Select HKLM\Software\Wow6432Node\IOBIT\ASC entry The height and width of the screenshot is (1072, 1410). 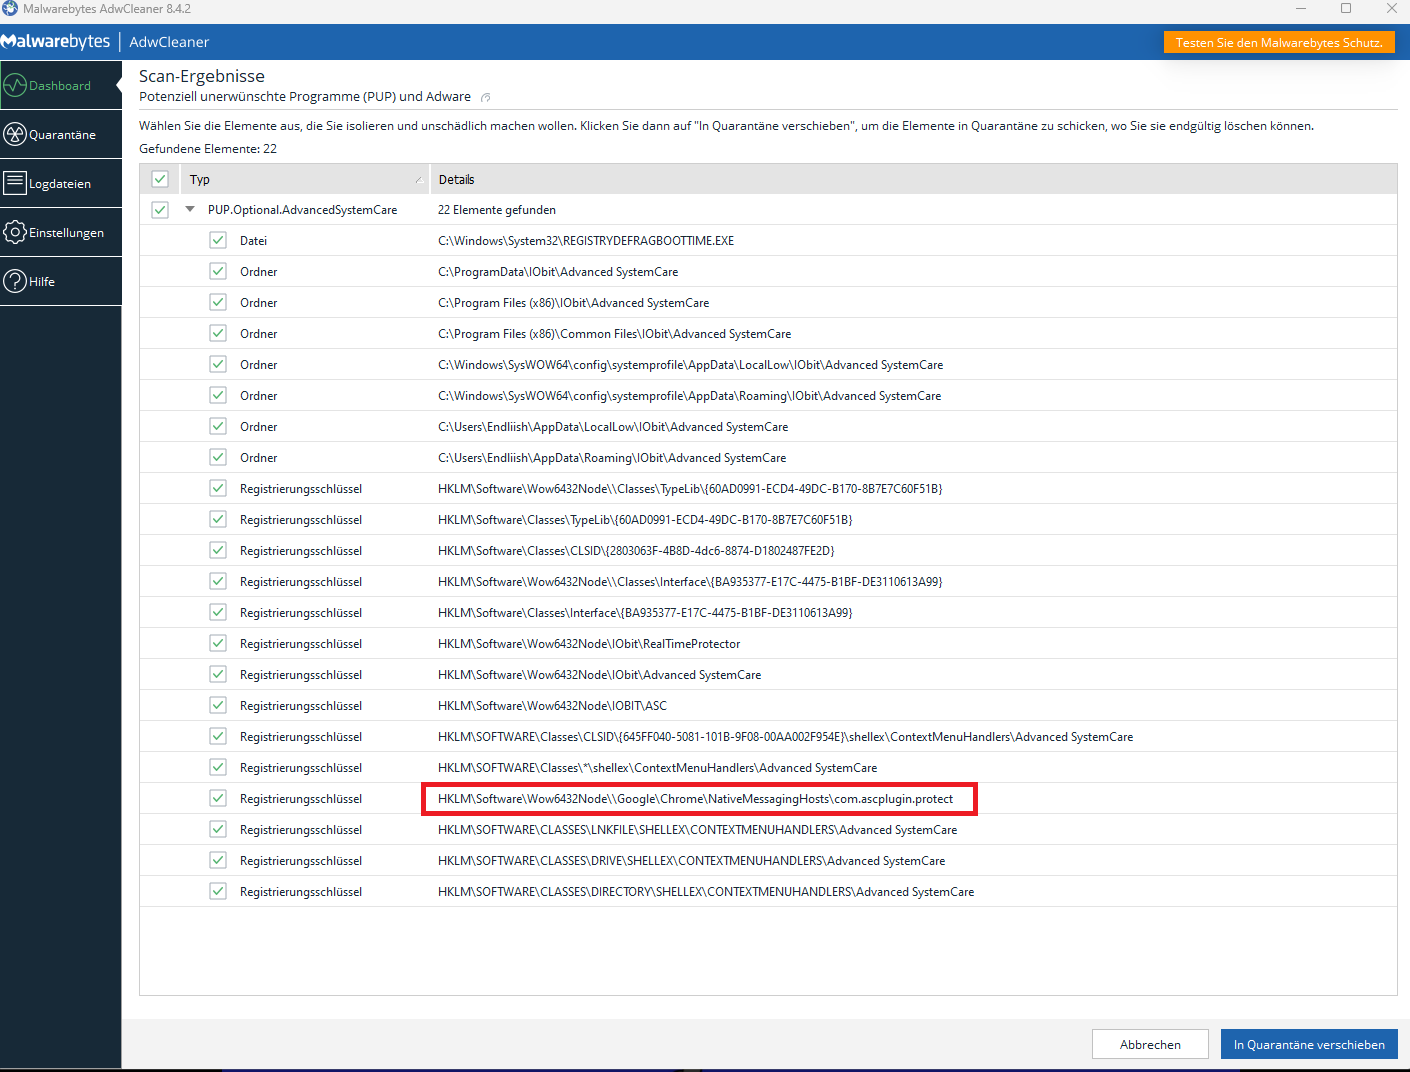point(552,706)
